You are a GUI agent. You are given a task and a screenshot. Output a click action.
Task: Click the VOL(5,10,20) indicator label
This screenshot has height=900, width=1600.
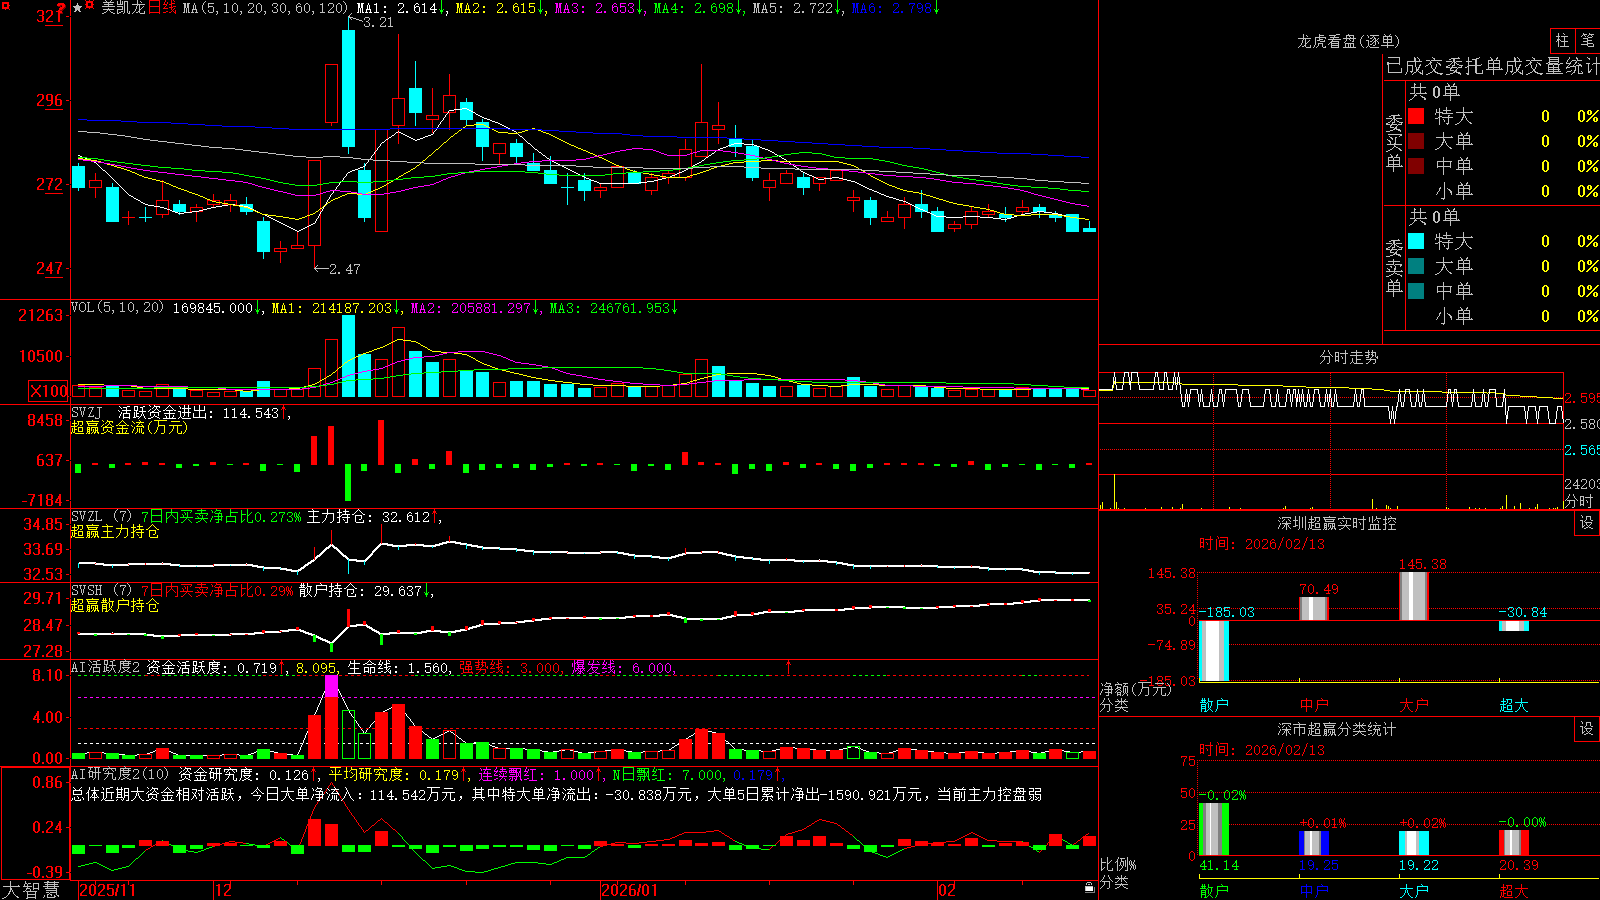pos(117,308)
